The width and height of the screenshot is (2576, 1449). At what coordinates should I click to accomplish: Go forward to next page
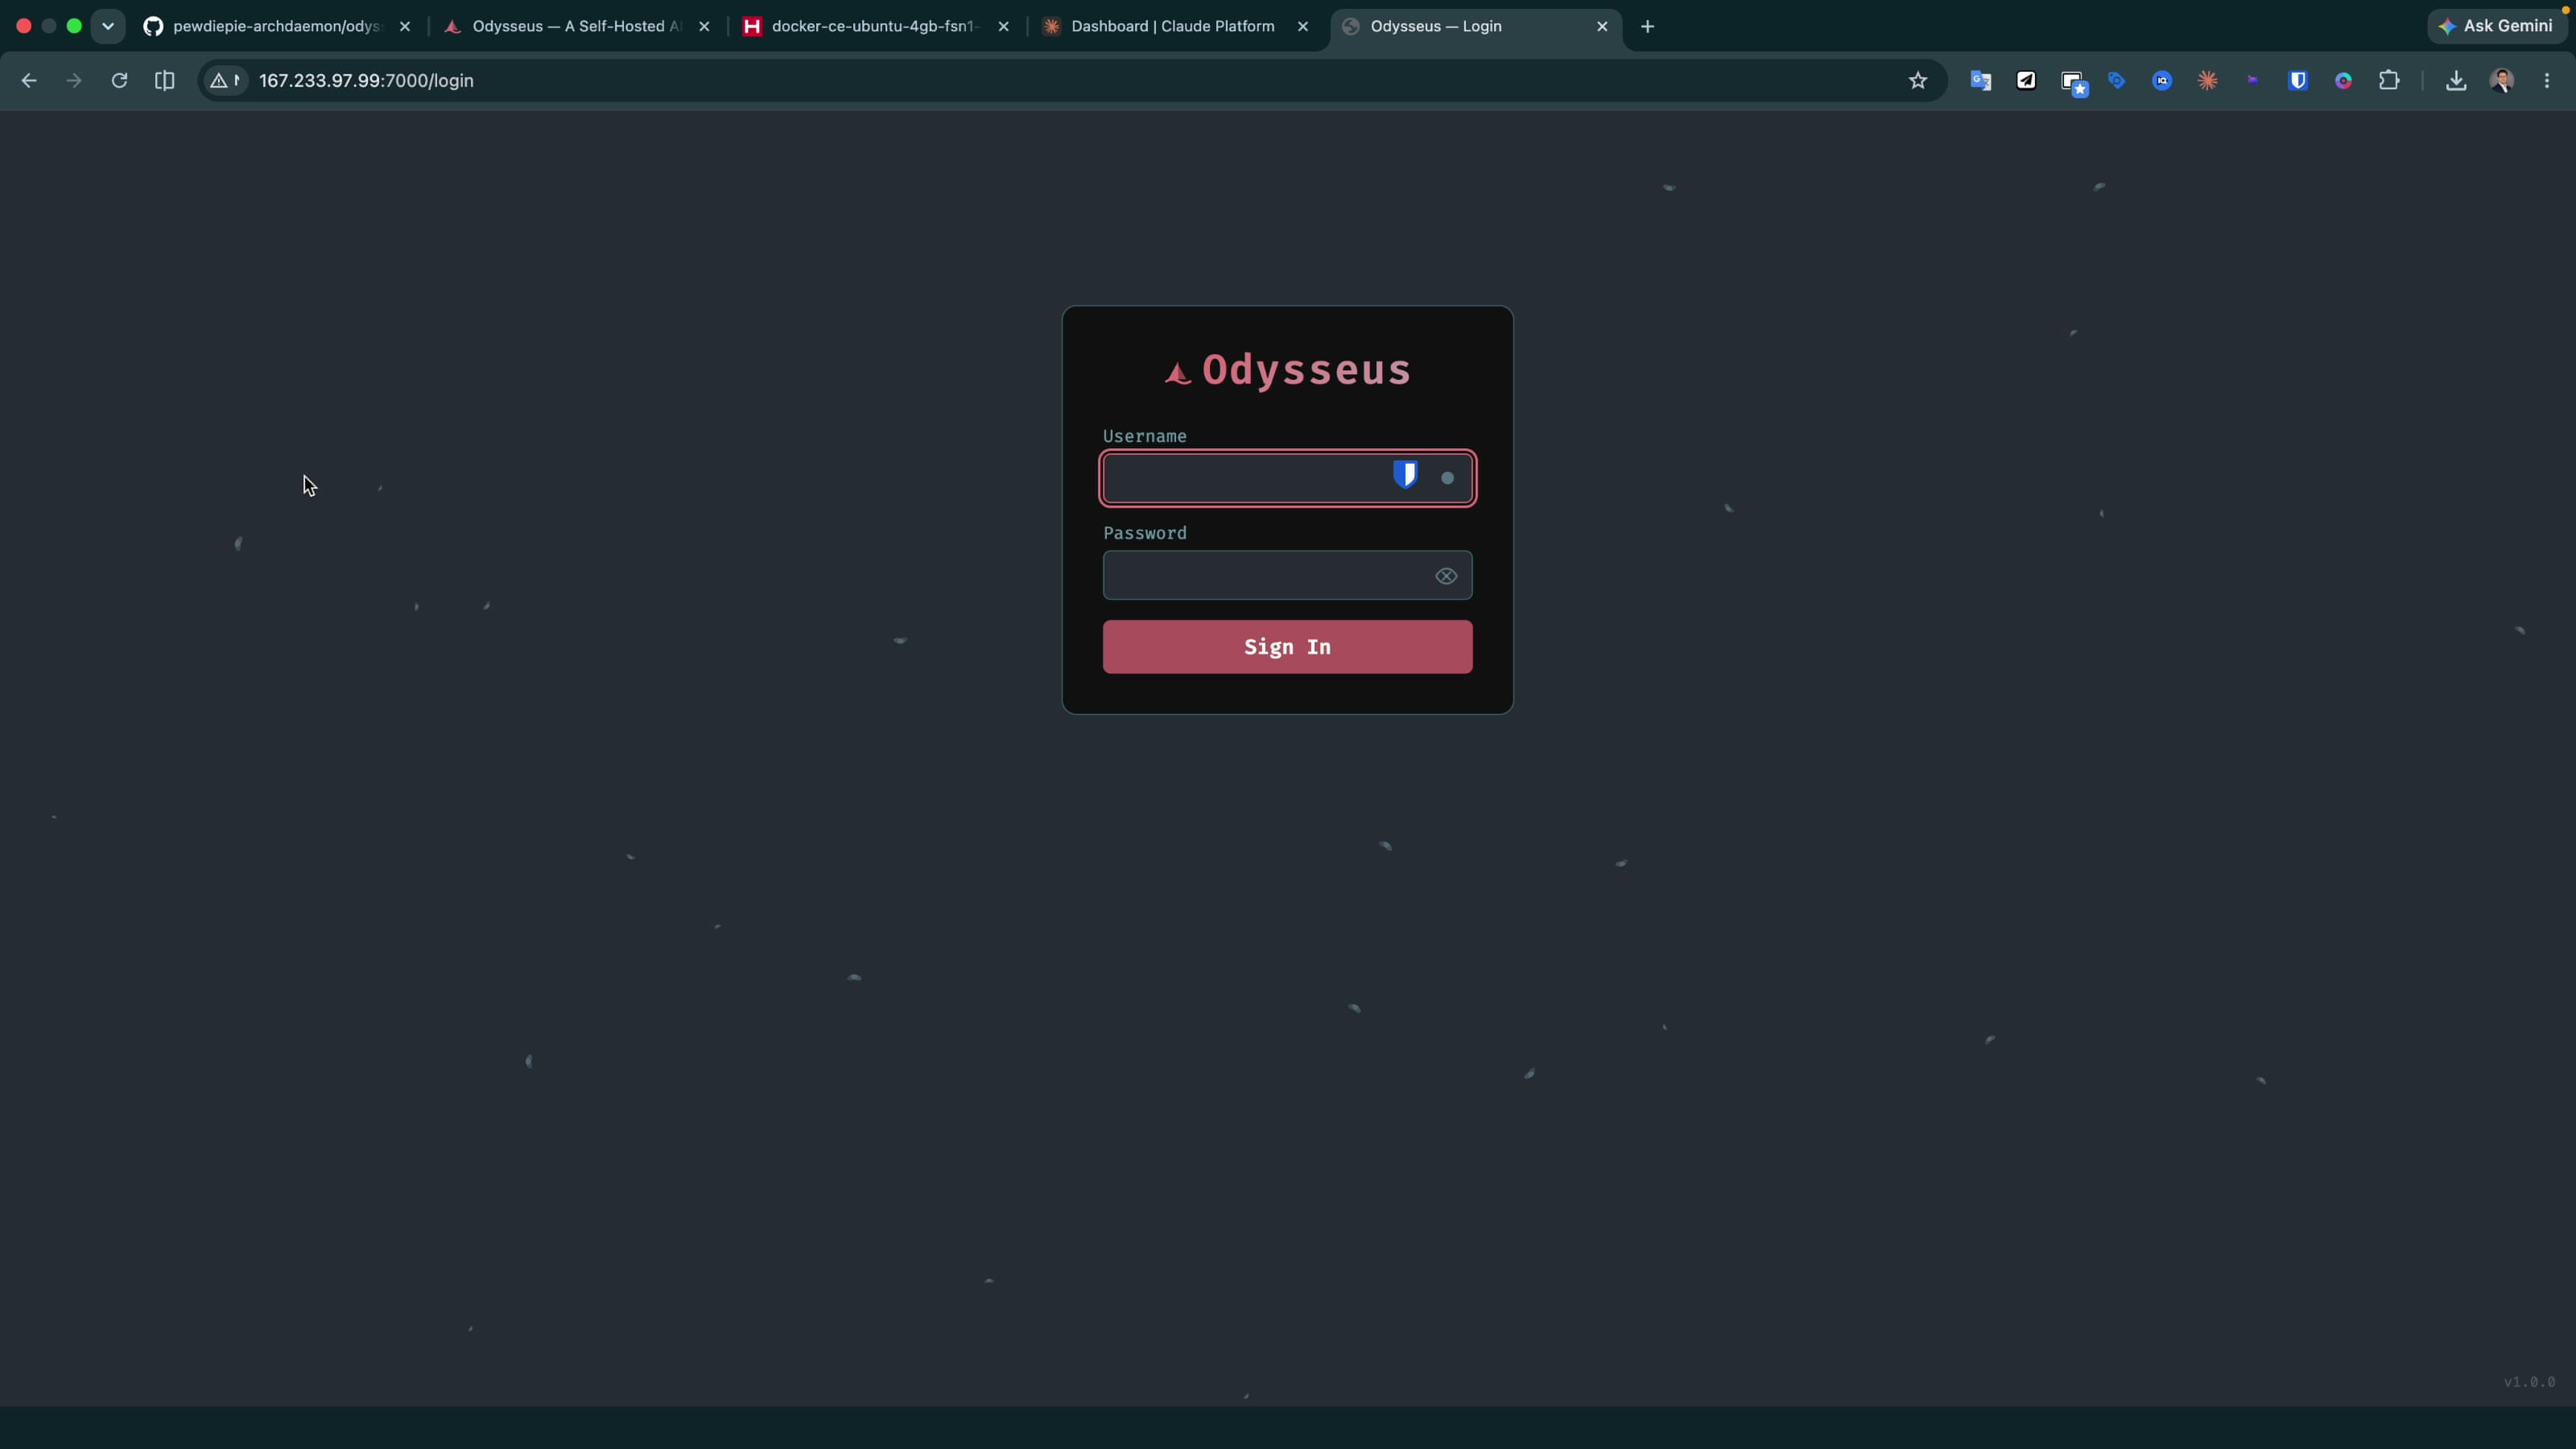click(74, 81)
